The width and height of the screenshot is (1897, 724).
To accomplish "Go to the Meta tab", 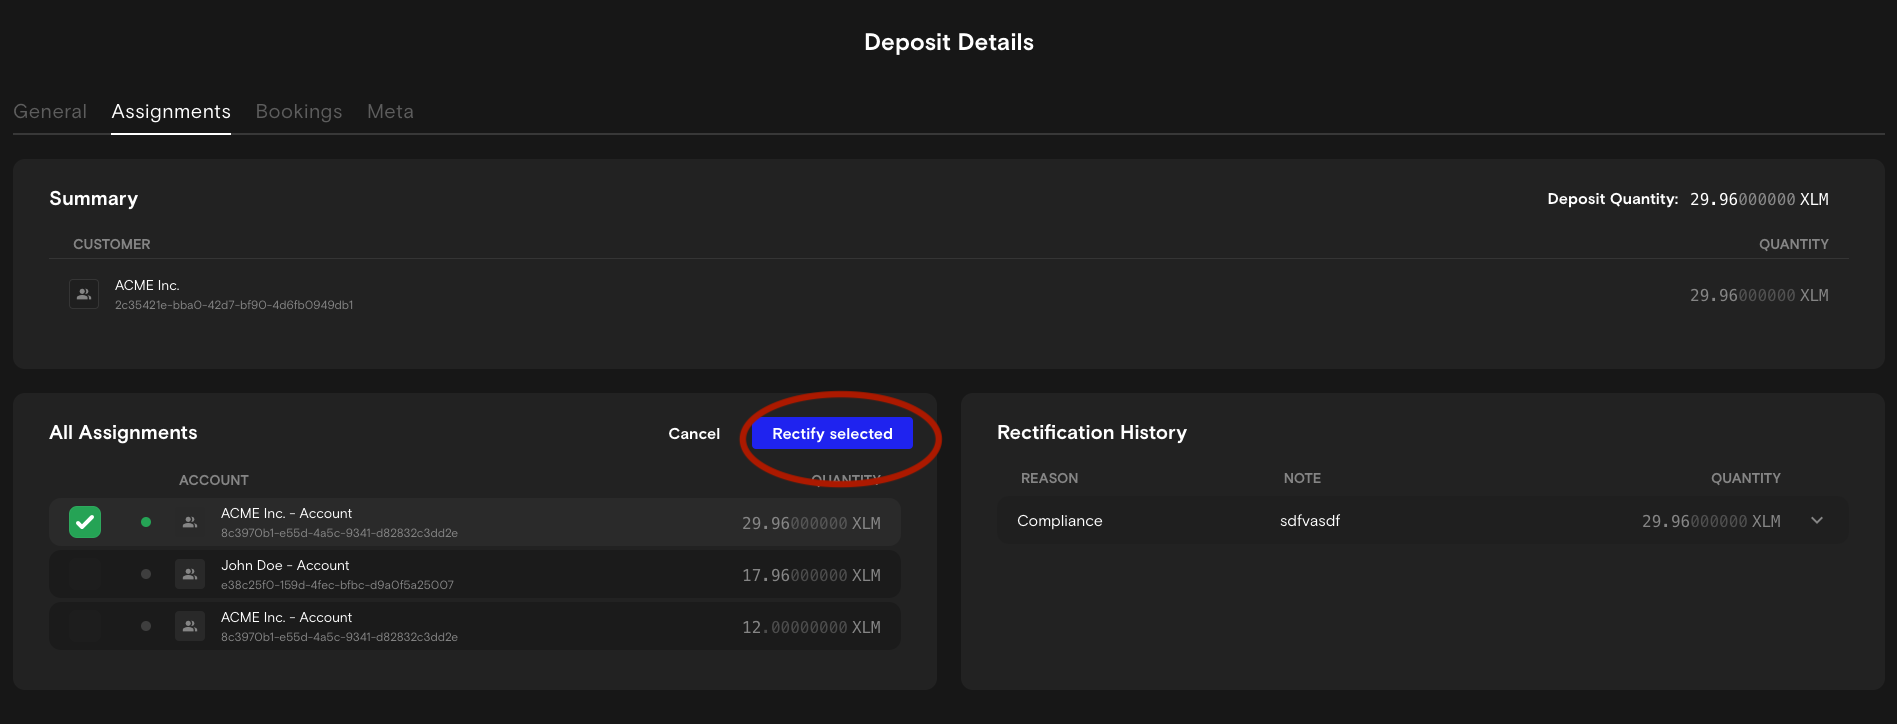I will pyautogui.click(x=390, y=112).
